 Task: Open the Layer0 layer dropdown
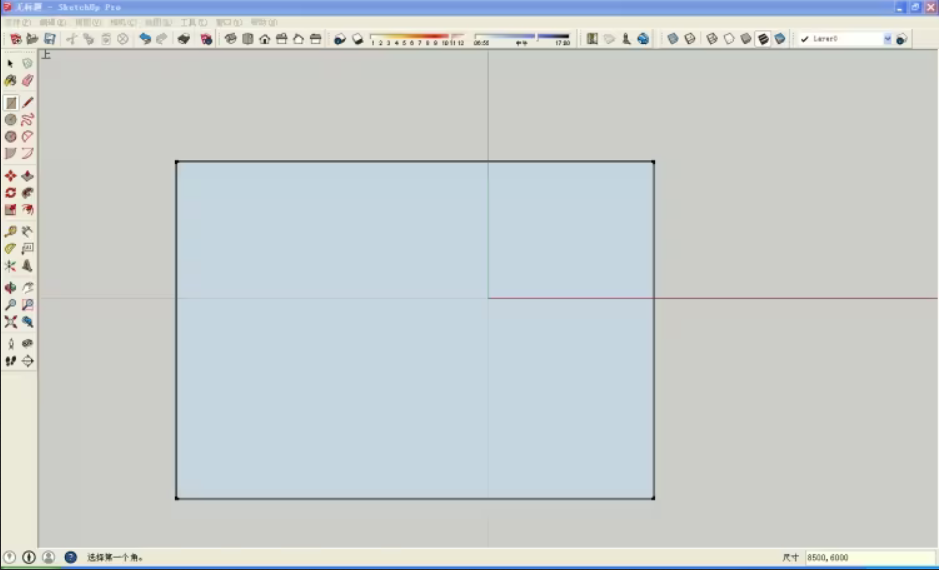[x=886, y=39]
